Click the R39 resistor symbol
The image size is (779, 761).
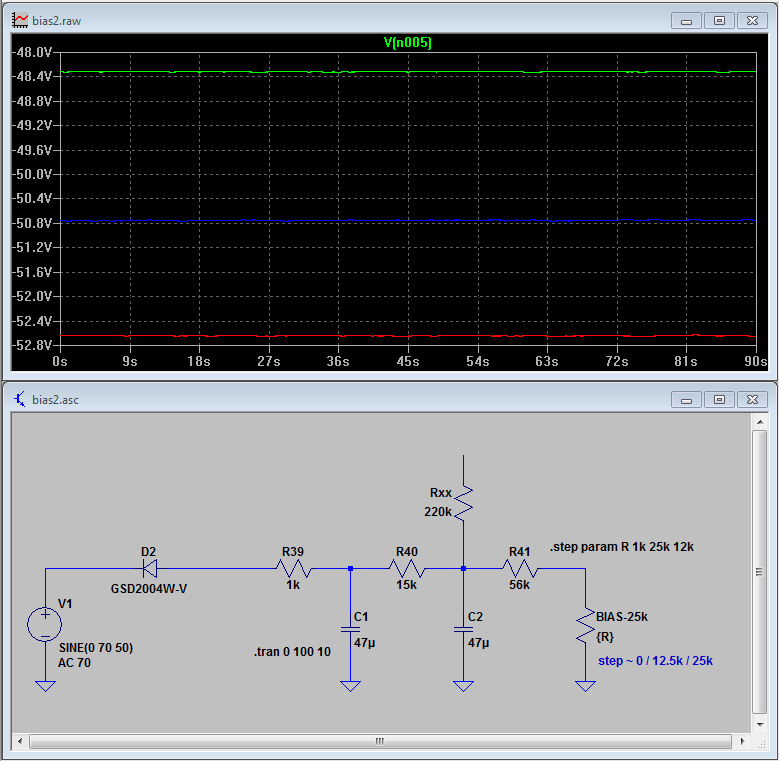pos(293,569)
